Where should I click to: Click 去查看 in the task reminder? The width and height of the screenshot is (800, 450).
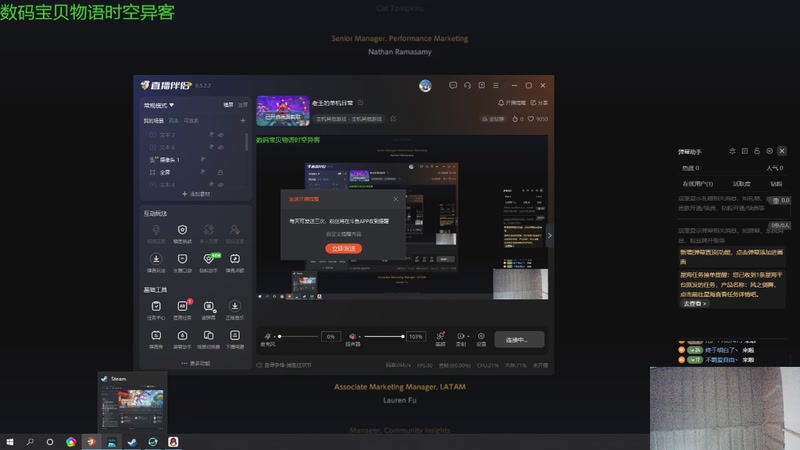[694, 304]
